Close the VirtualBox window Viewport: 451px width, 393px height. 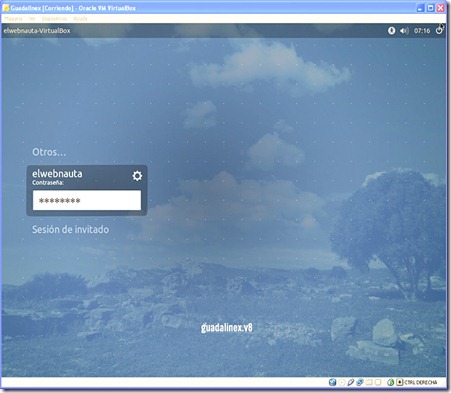441,8
